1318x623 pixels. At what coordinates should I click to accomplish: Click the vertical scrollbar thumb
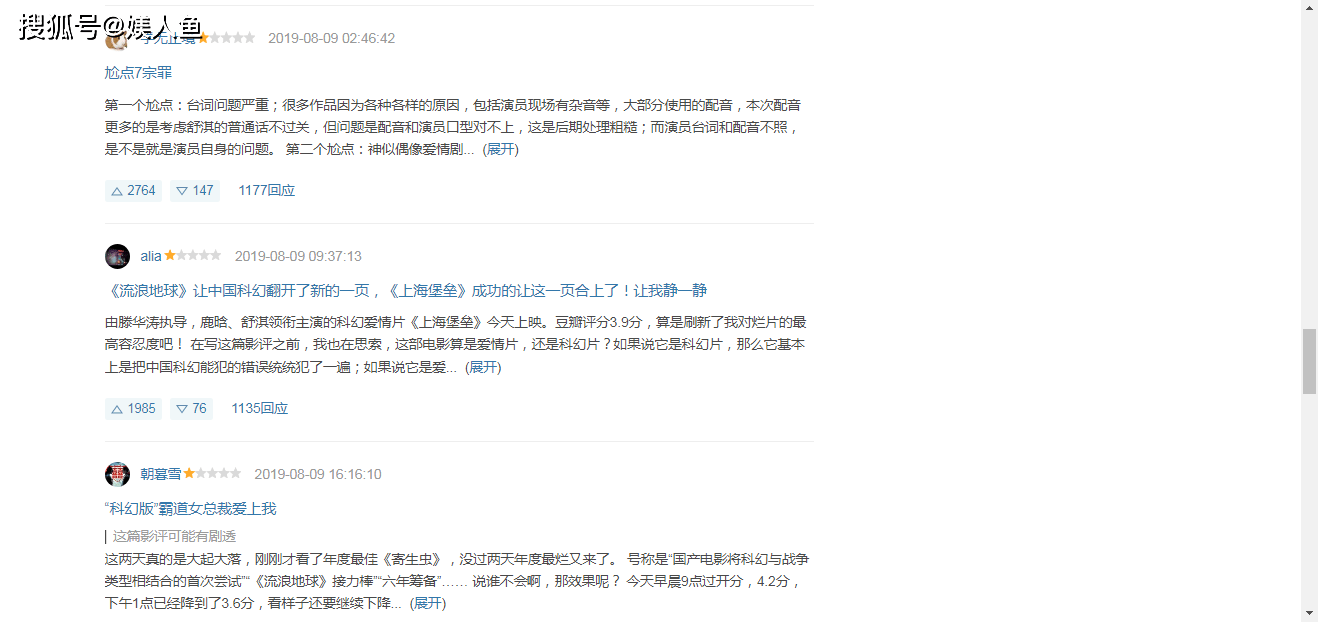(x=1309, y=362)
